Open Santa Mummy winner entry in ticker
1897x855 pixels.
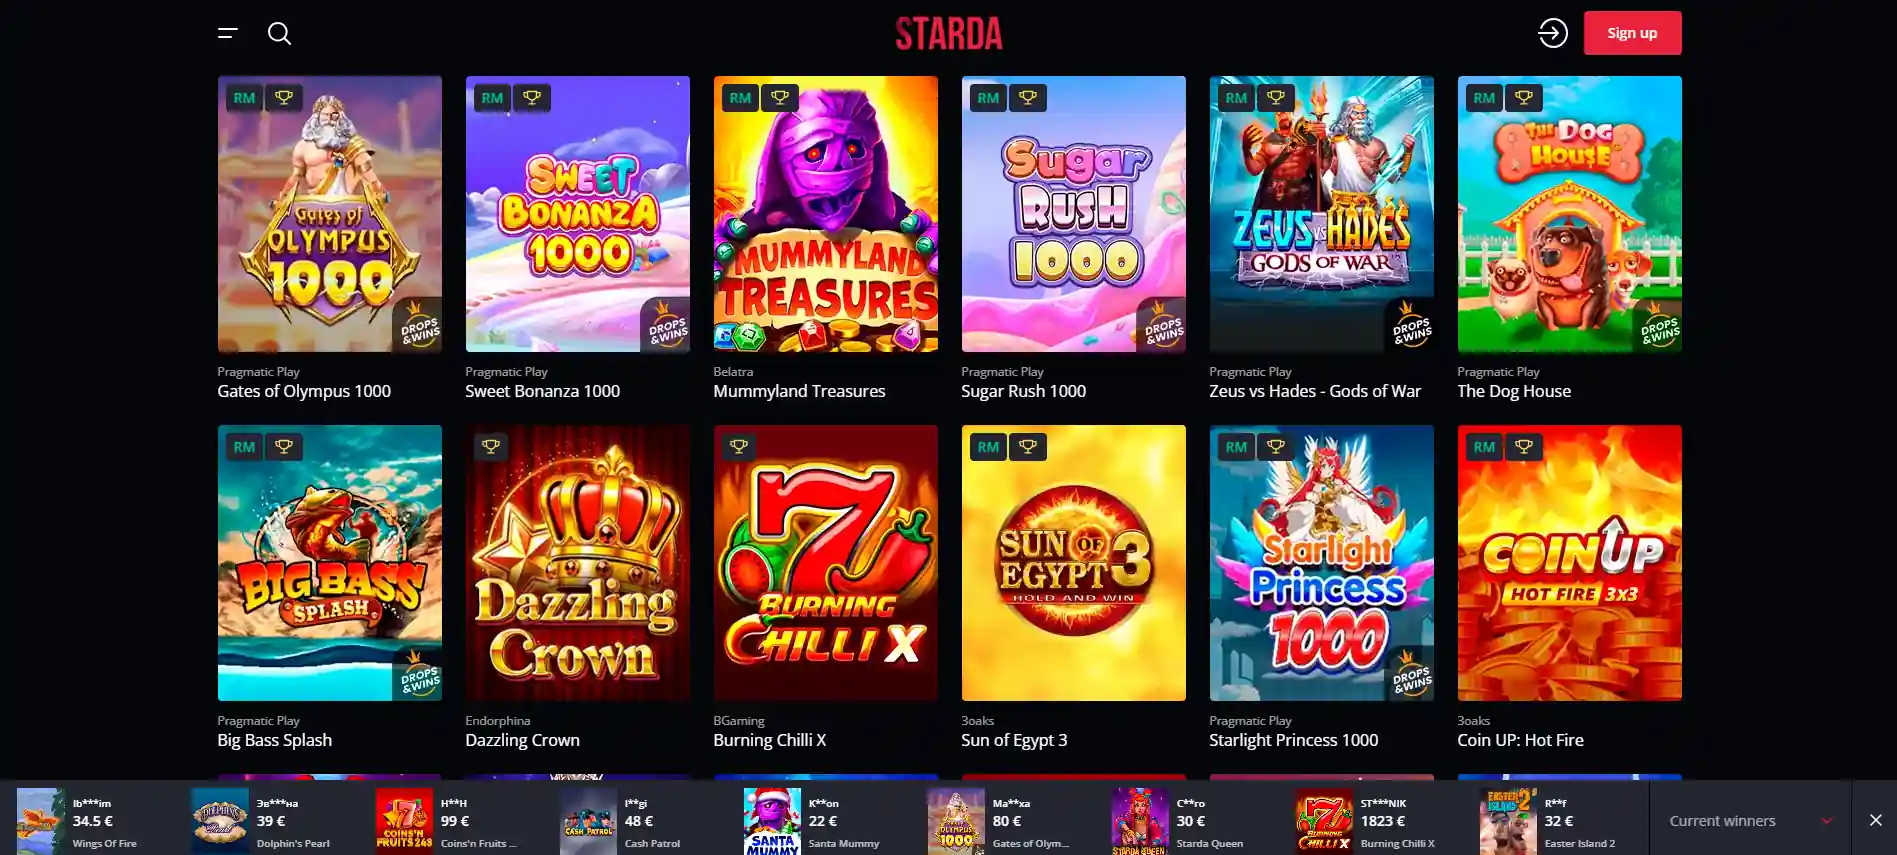826,820
